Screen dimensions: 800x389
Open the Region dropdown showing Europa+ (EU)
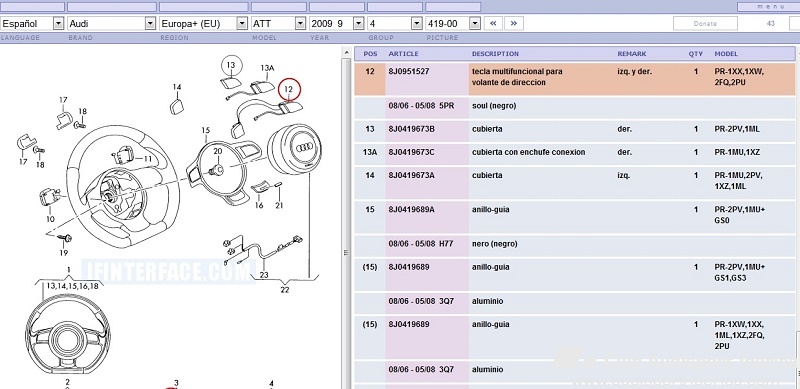pos(204,23)
